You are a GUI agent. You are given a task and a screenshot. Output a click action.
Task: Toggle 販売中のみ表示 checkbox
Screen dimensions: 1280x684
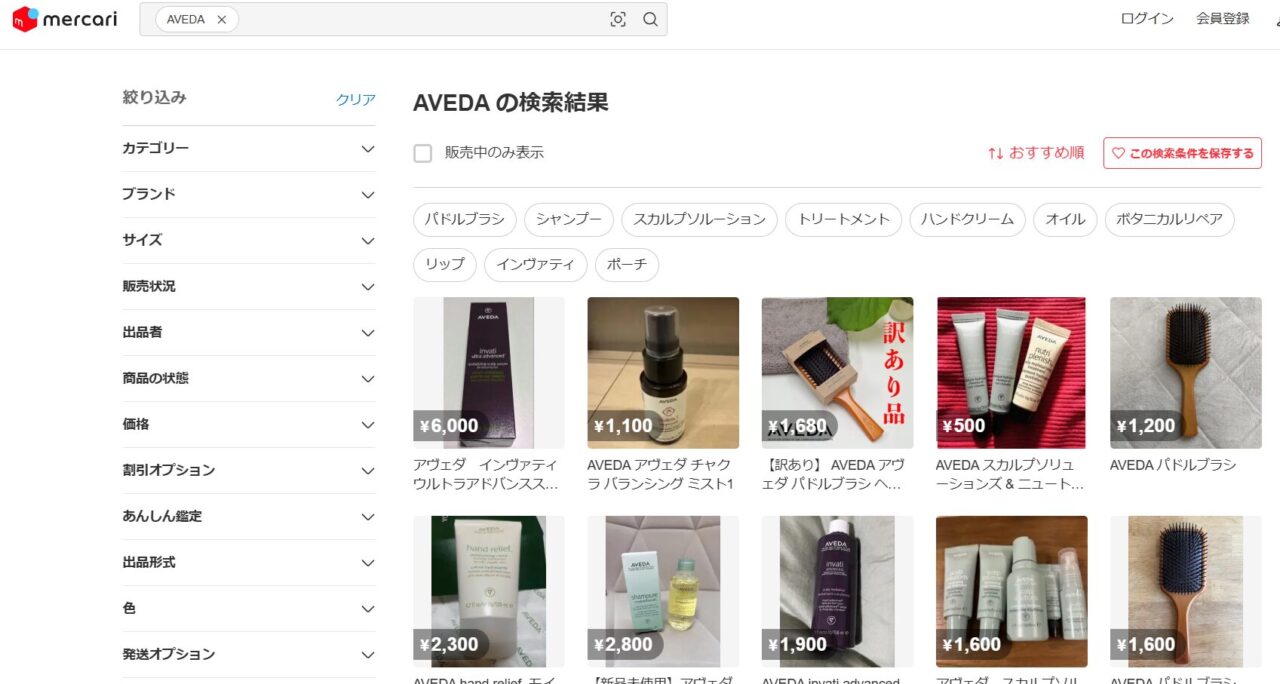coord(423,153)
